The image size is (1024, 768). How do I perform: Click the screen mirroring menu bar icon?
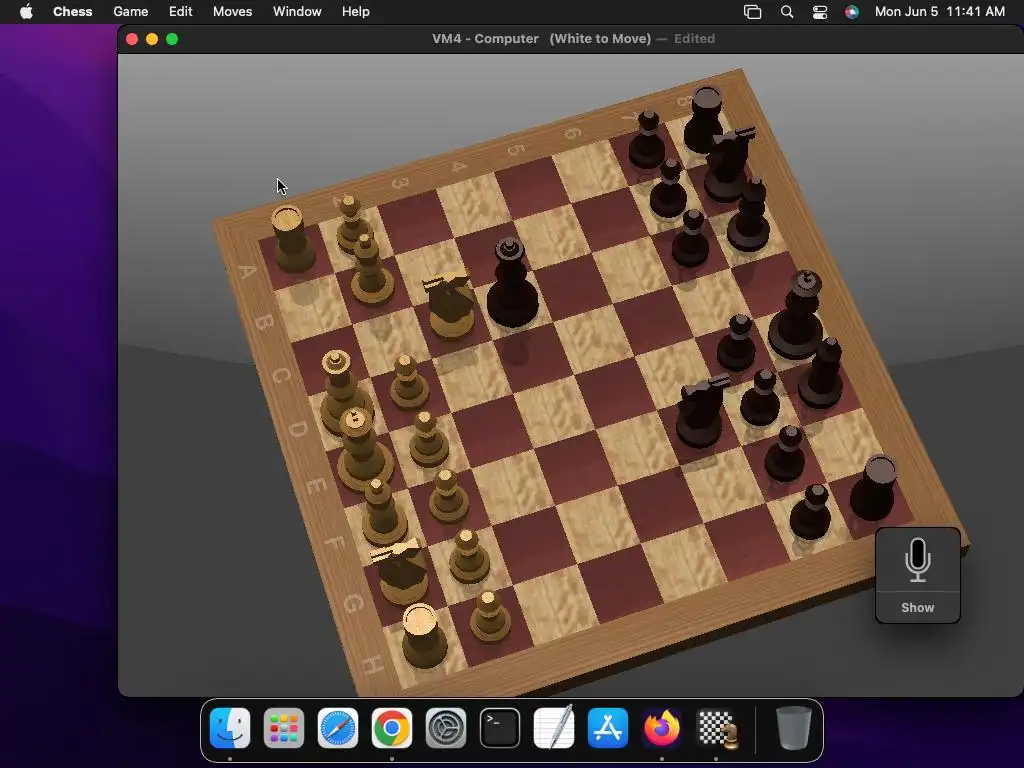pyautogui.click(x=752, y=12)
